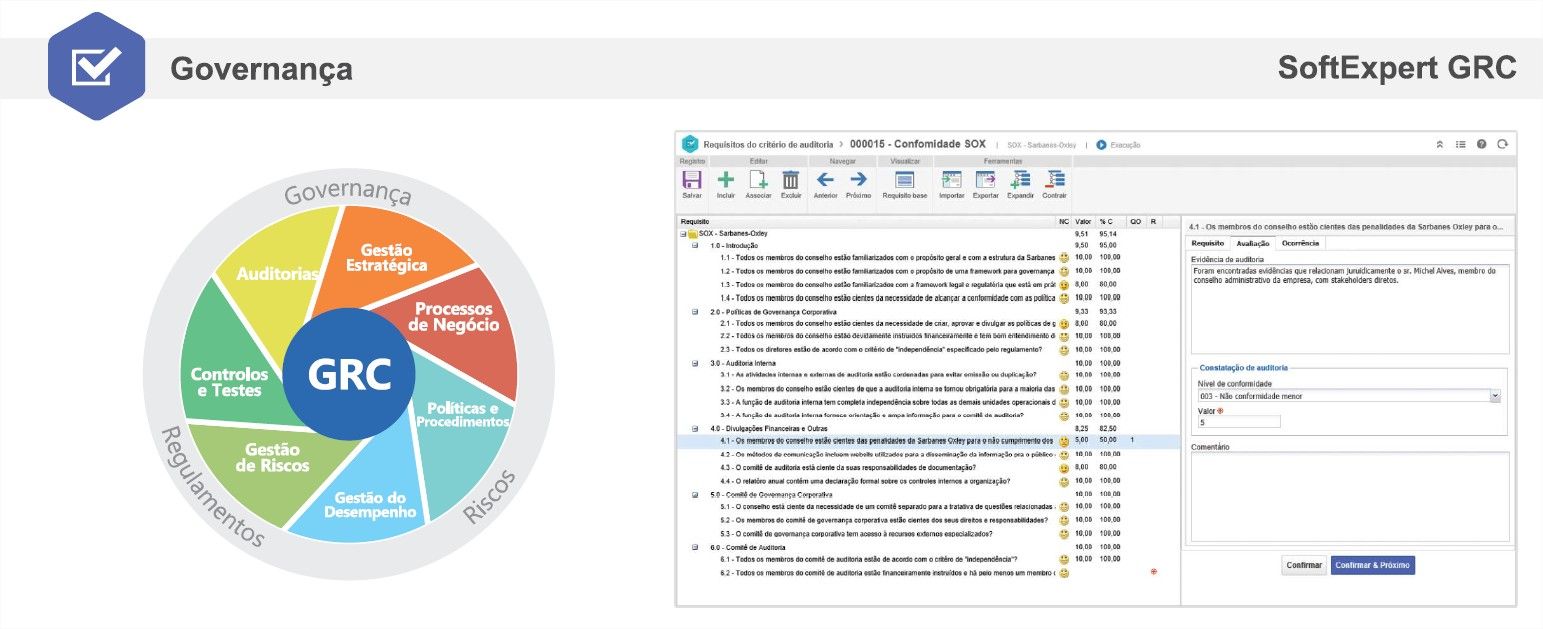Click the Incluir plus icon
The height and width of the screenshot is (629, 1543).
(726, 180)
